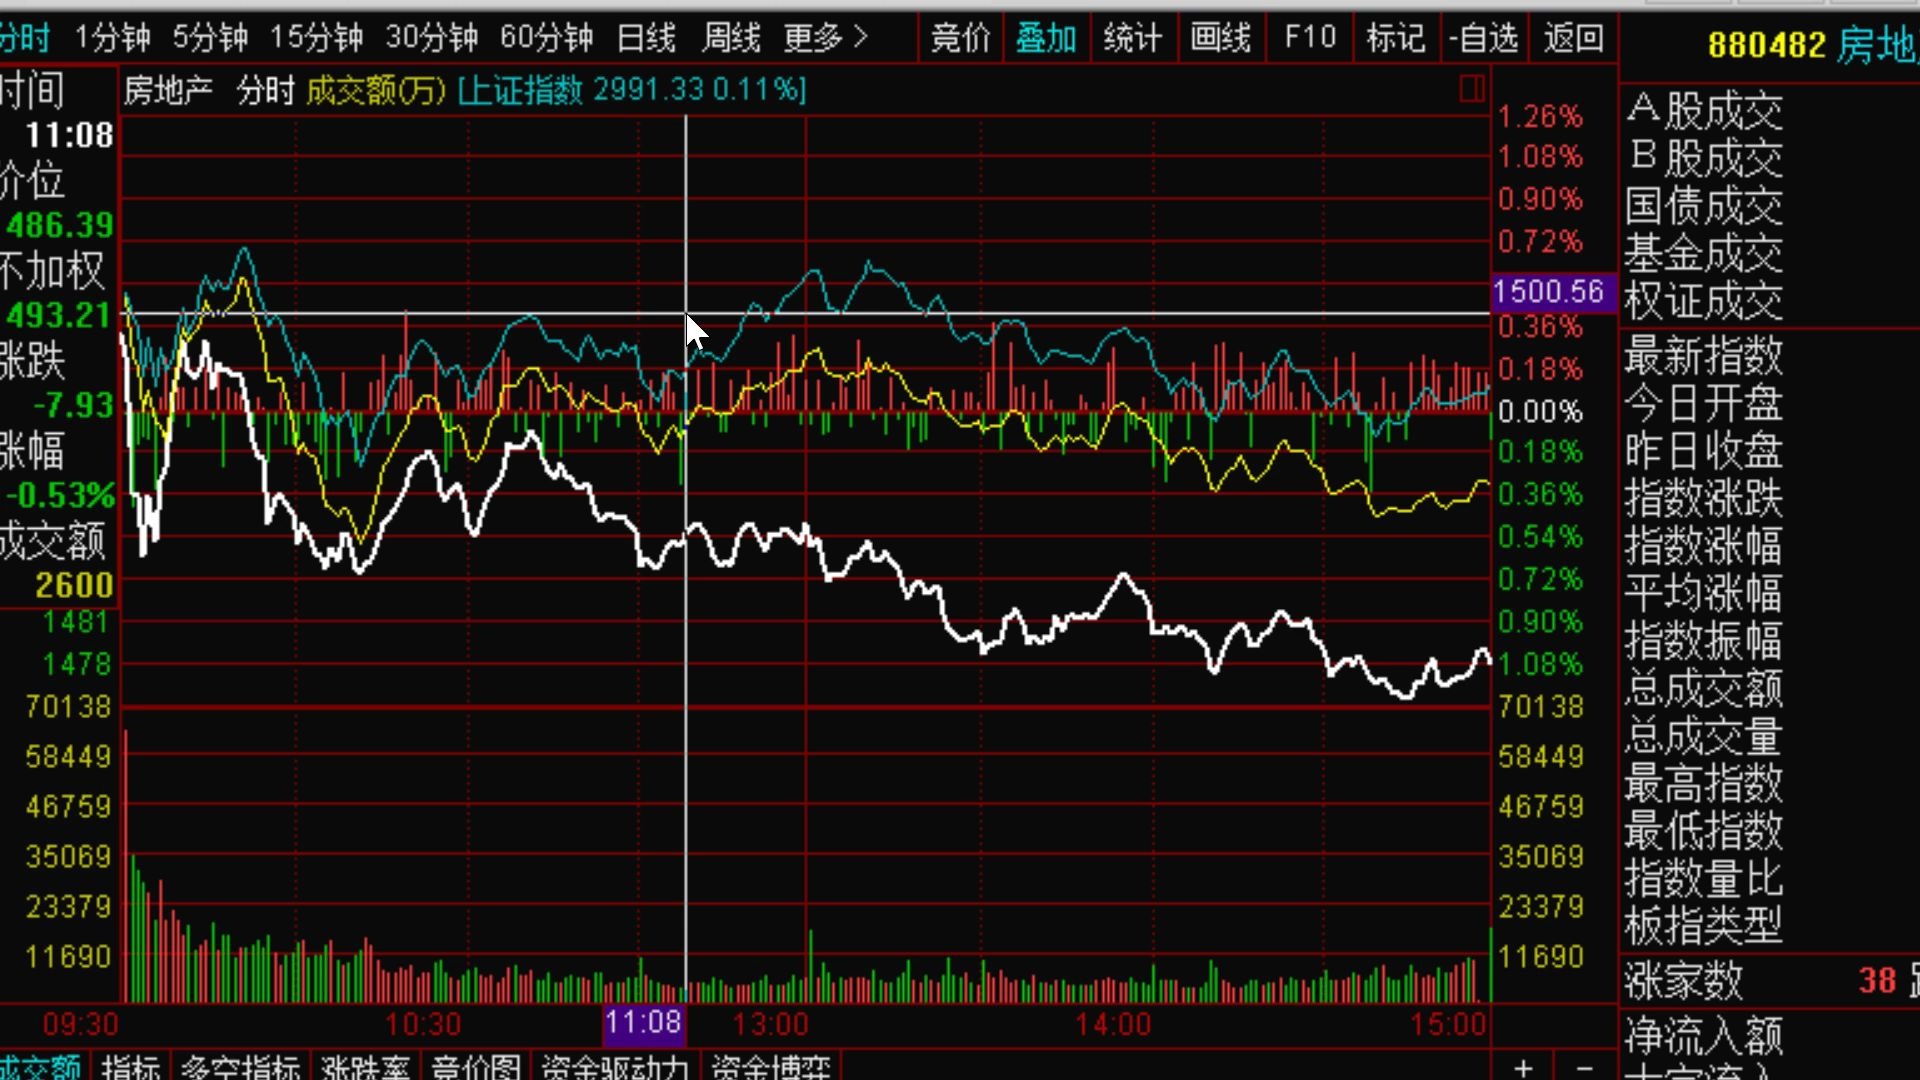Click the 最低指数 row

1704,830
